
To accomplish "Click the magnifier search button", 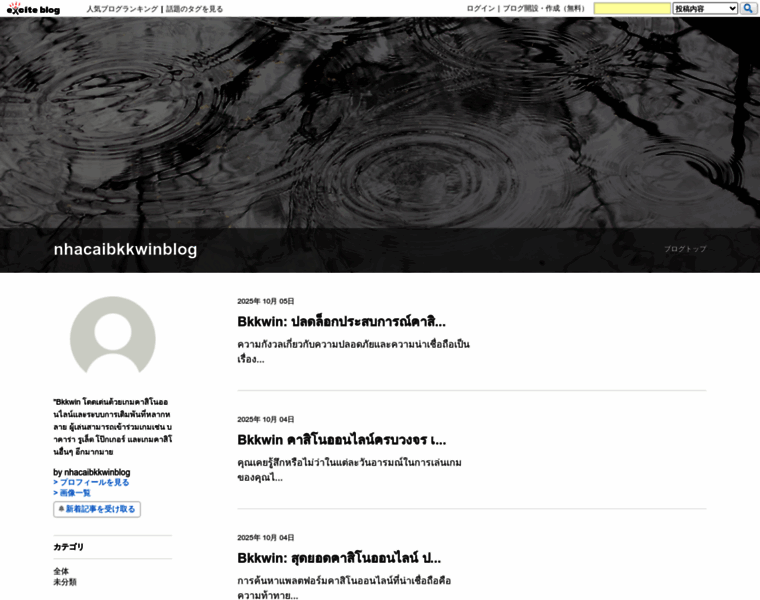I will coord(748,8).
